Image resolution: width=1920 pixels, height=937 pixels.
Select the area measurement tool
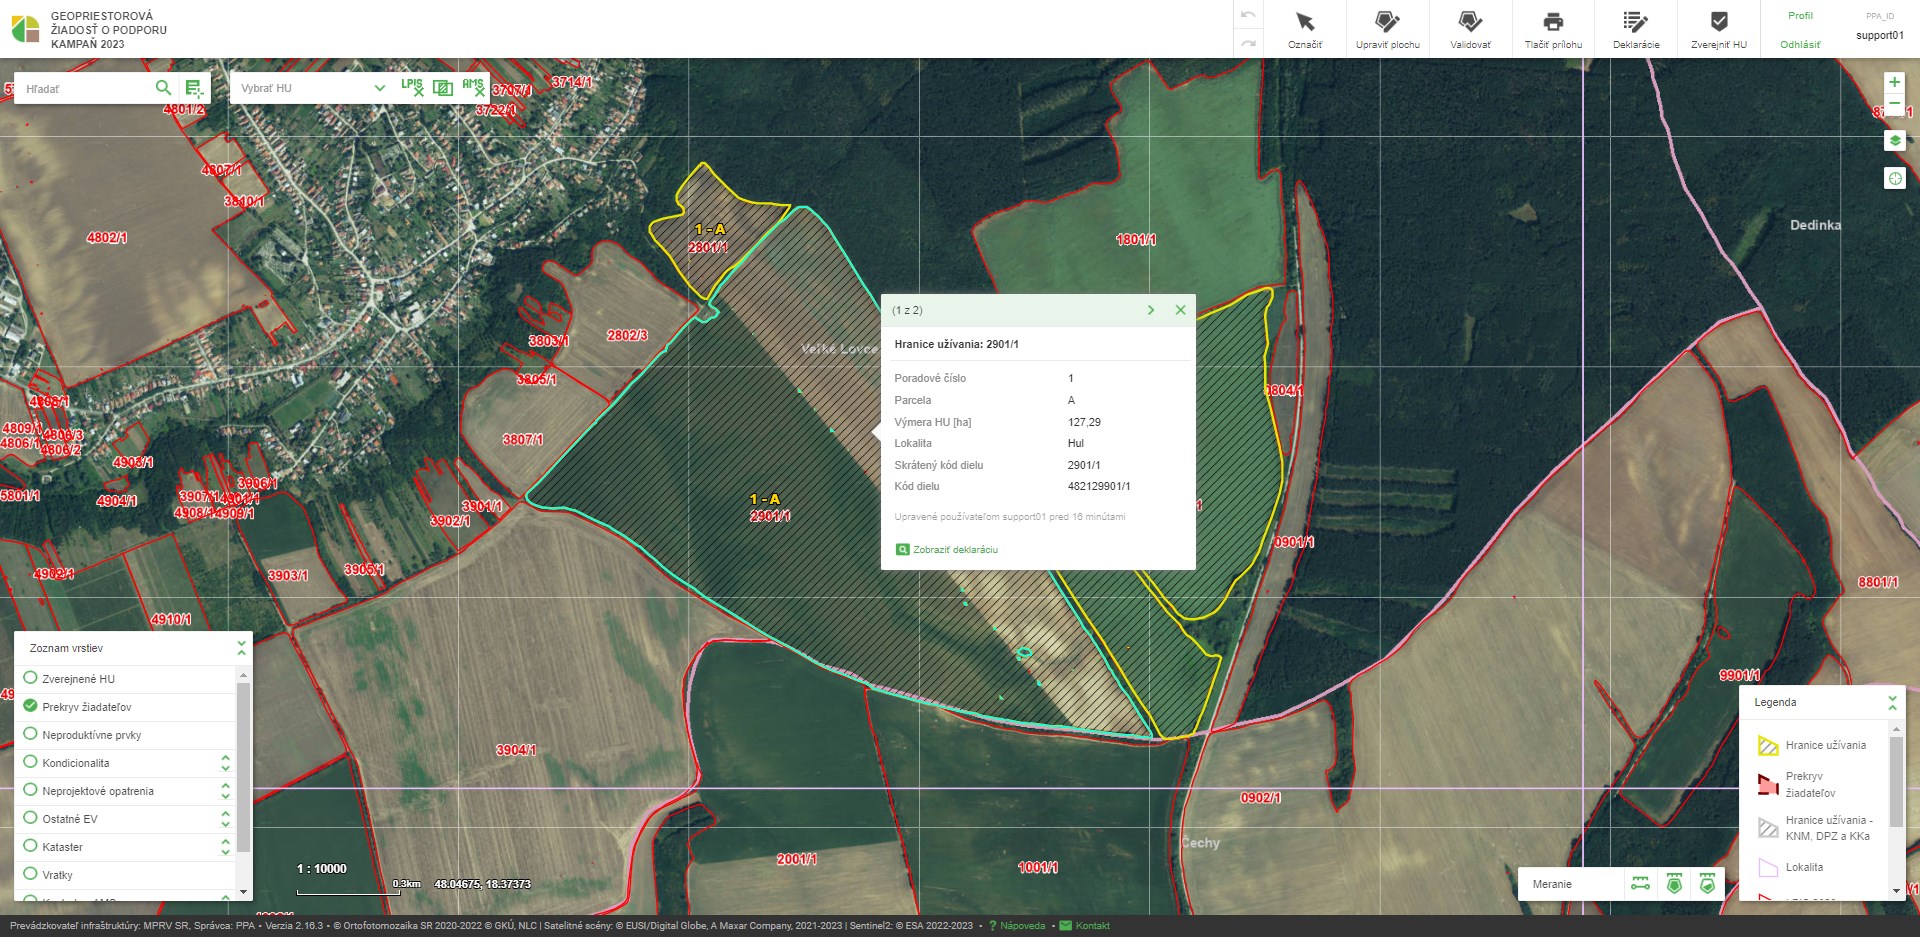[x=1674, y=884]
